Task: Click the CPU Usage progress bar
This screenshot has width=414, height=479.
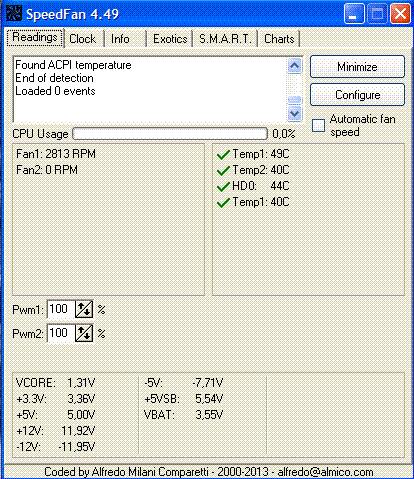Action: (170, 134)
